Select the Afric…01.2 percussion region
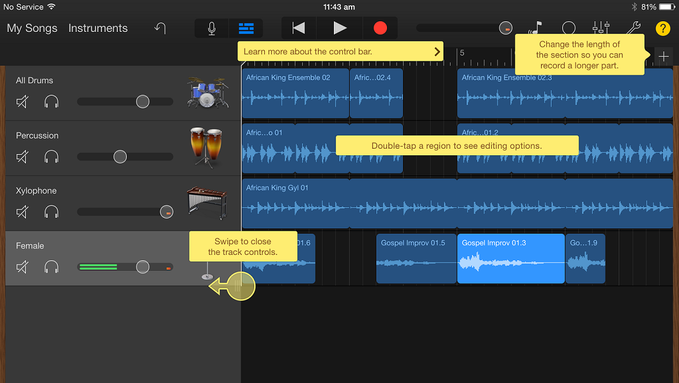Image resolution: width=679 pixels, height=383 pixels. (565, 148)
